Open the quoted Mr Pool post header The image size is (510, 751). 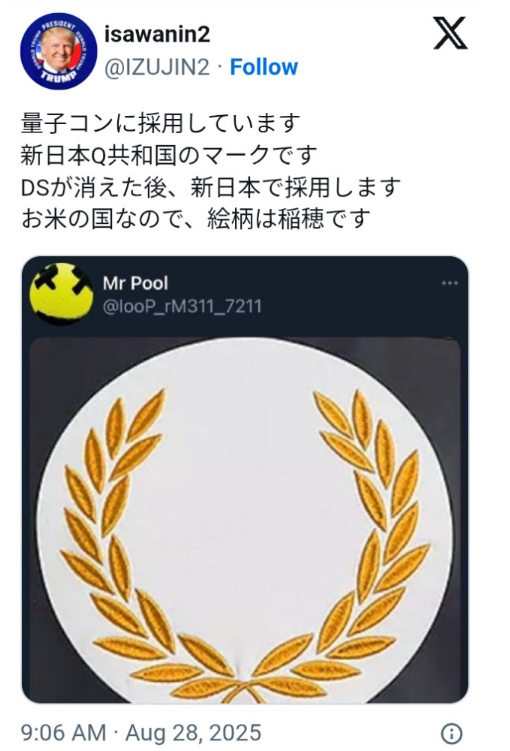(x=245, y=294)
